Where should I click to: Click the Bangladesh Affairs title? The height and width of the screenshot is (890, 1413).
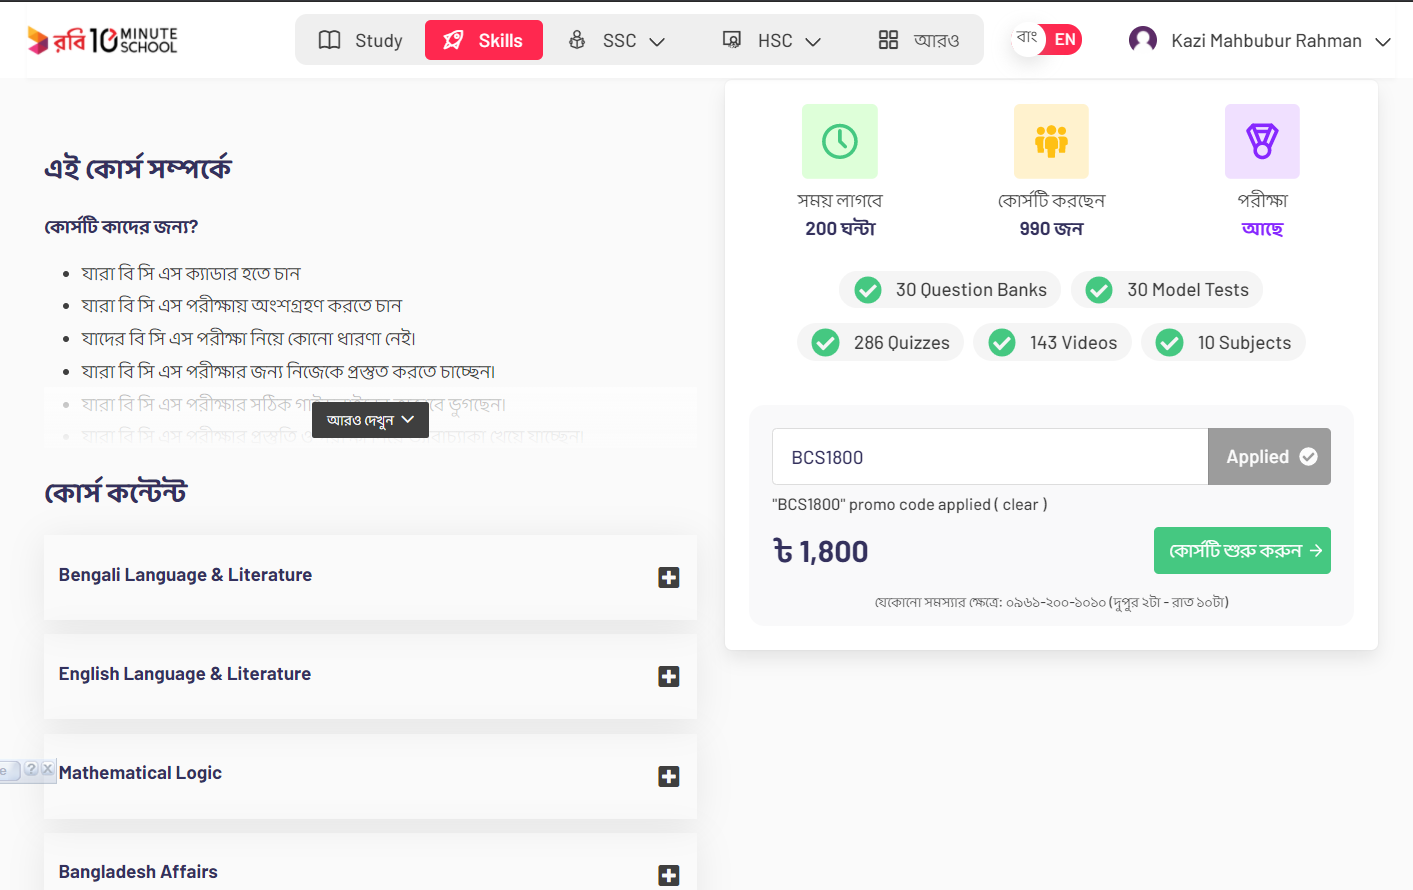[x=138, y=872]
